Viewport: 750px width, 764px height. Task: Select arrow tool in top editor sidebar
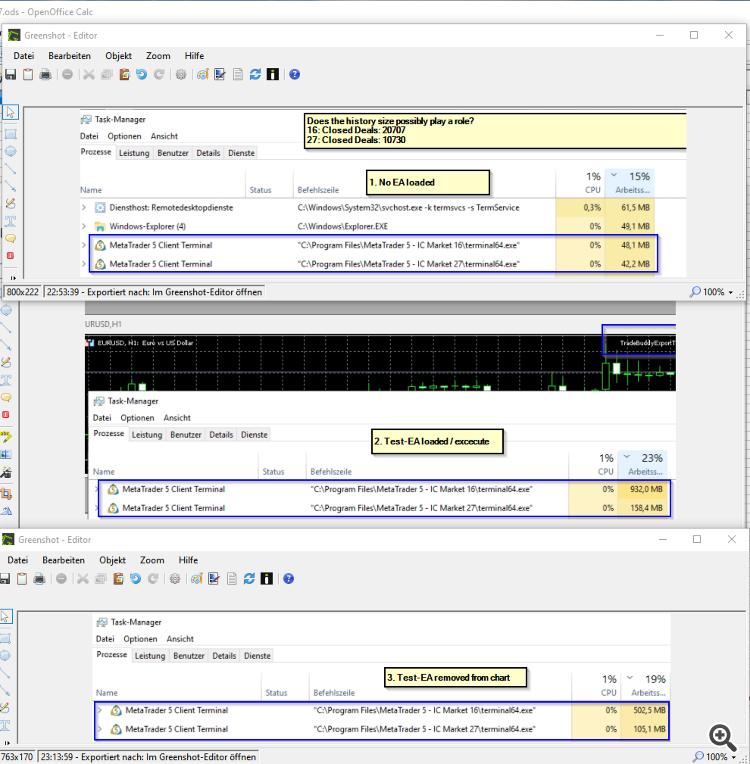10,186
